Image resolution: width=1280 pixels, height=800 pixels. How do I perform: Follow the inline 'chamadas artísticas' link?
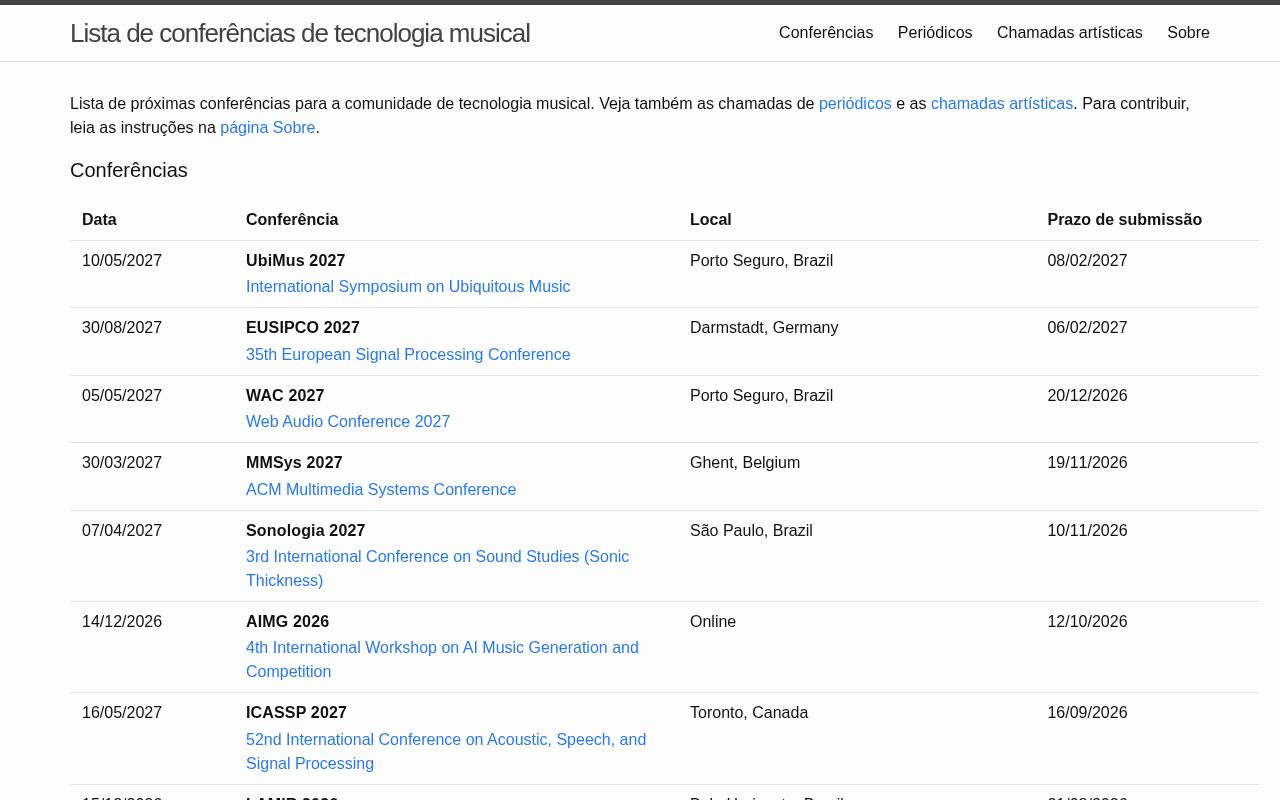[1002, 103]
